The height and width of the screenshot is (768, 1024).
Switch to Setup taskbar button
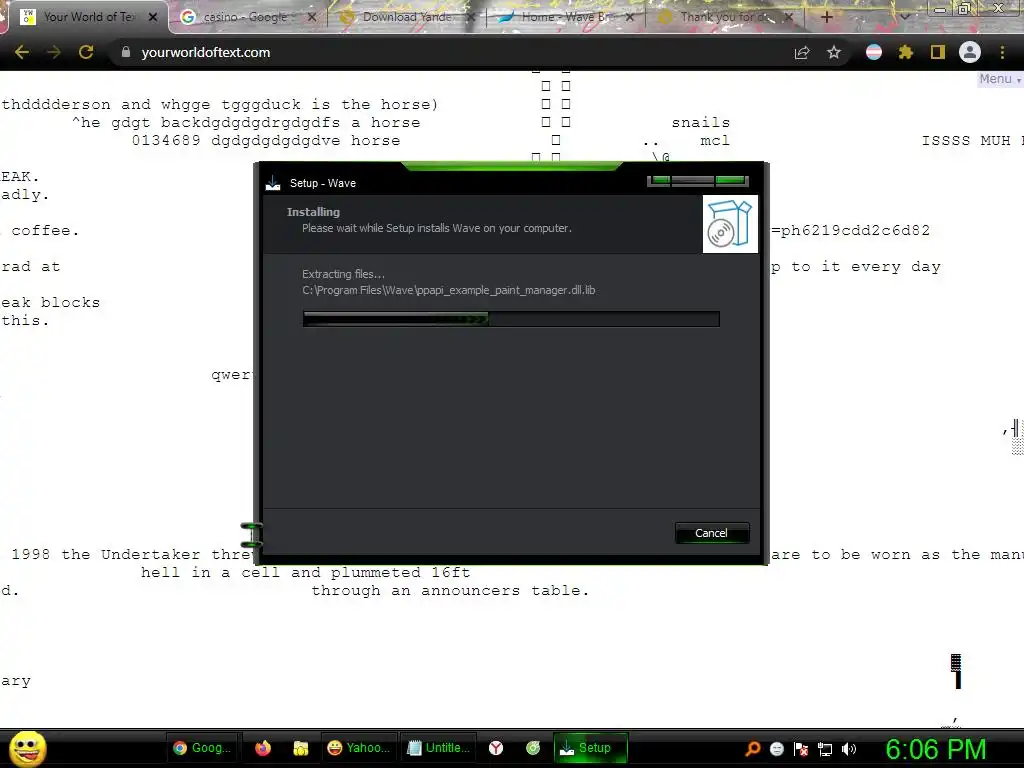pyautogui.click(x=590, y=748)
